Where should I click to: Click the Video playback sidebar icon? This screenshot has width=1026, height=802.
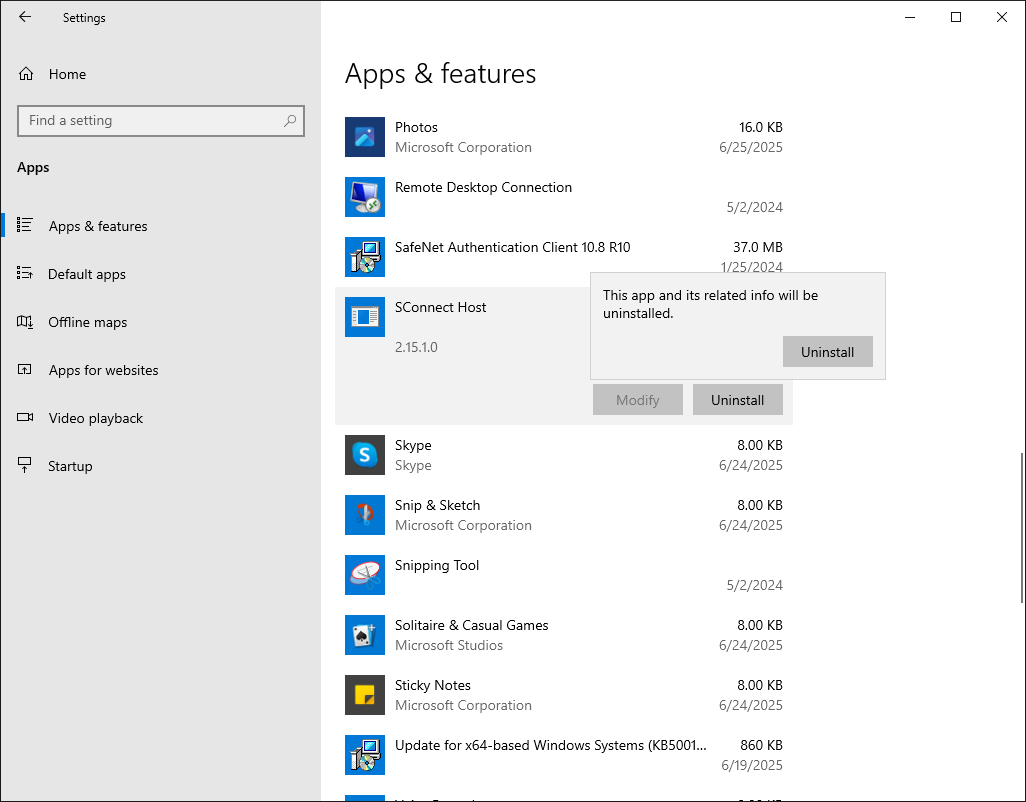click(25, 417)
